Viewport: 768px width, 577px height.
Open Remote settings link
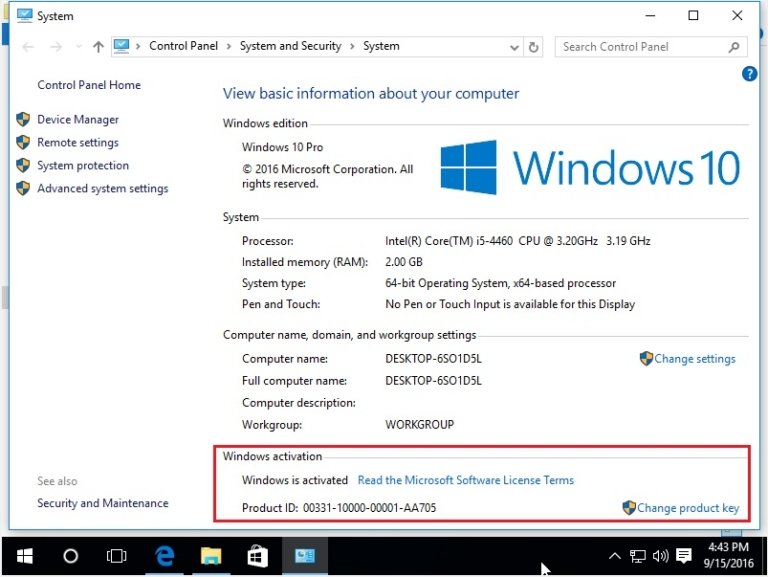click(x=78, y=143)
